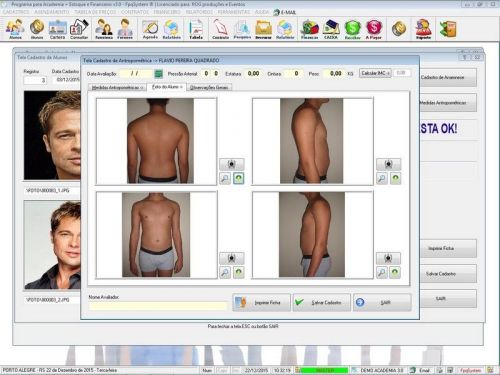Open the RELATORIOS menu
The image size is (500, 375).
tap(199, 12)
